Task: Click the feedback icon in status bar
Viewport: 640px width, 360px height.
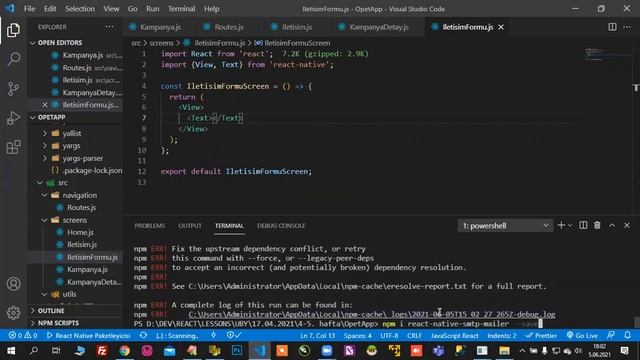Action: [x=611, y=336]
